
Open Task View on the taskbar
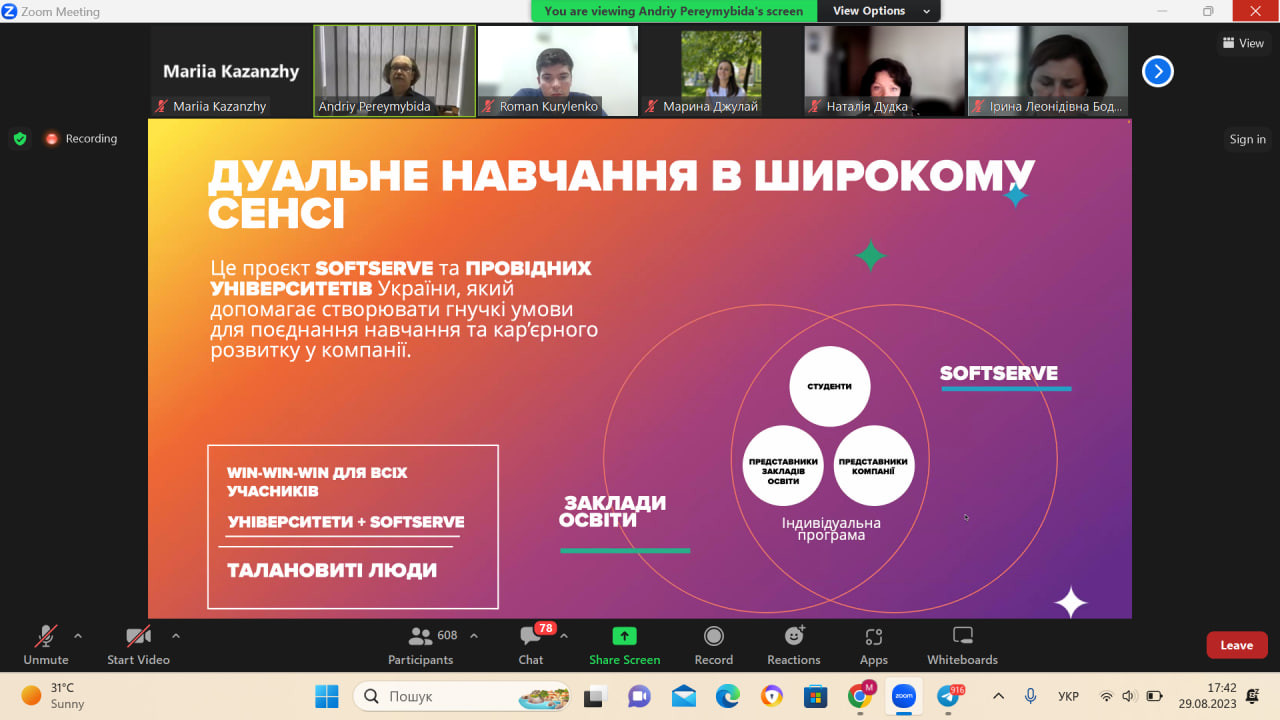coord(595,696)
